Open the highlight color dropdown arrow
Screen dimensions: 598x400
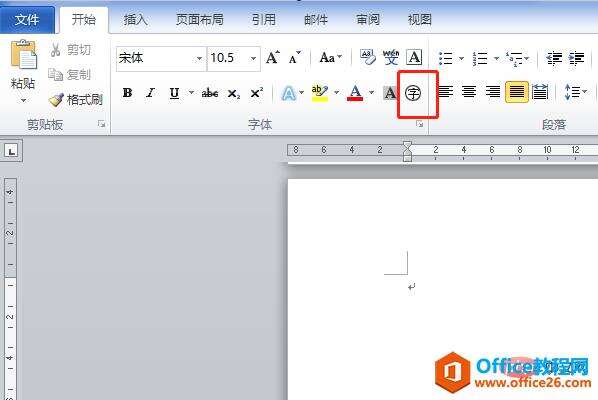(336, 92)
